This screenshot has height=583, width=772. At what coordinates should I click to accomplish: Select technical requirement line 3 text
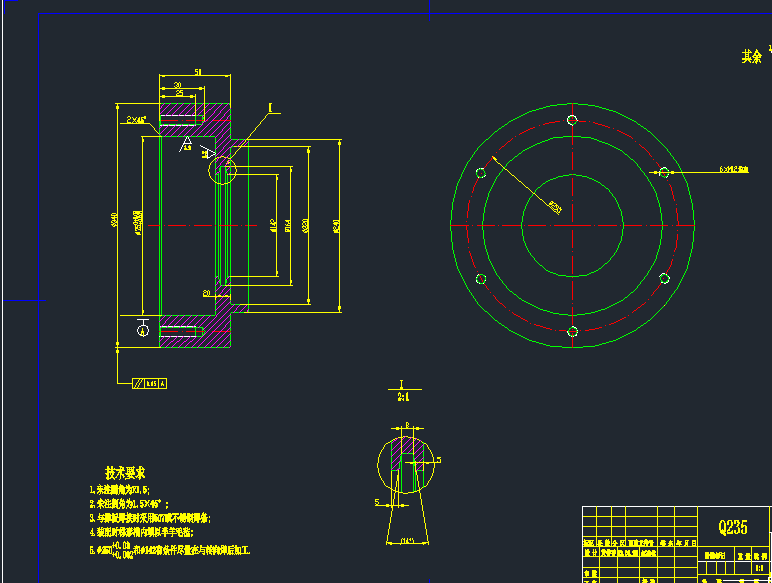[x=150, y=518]
